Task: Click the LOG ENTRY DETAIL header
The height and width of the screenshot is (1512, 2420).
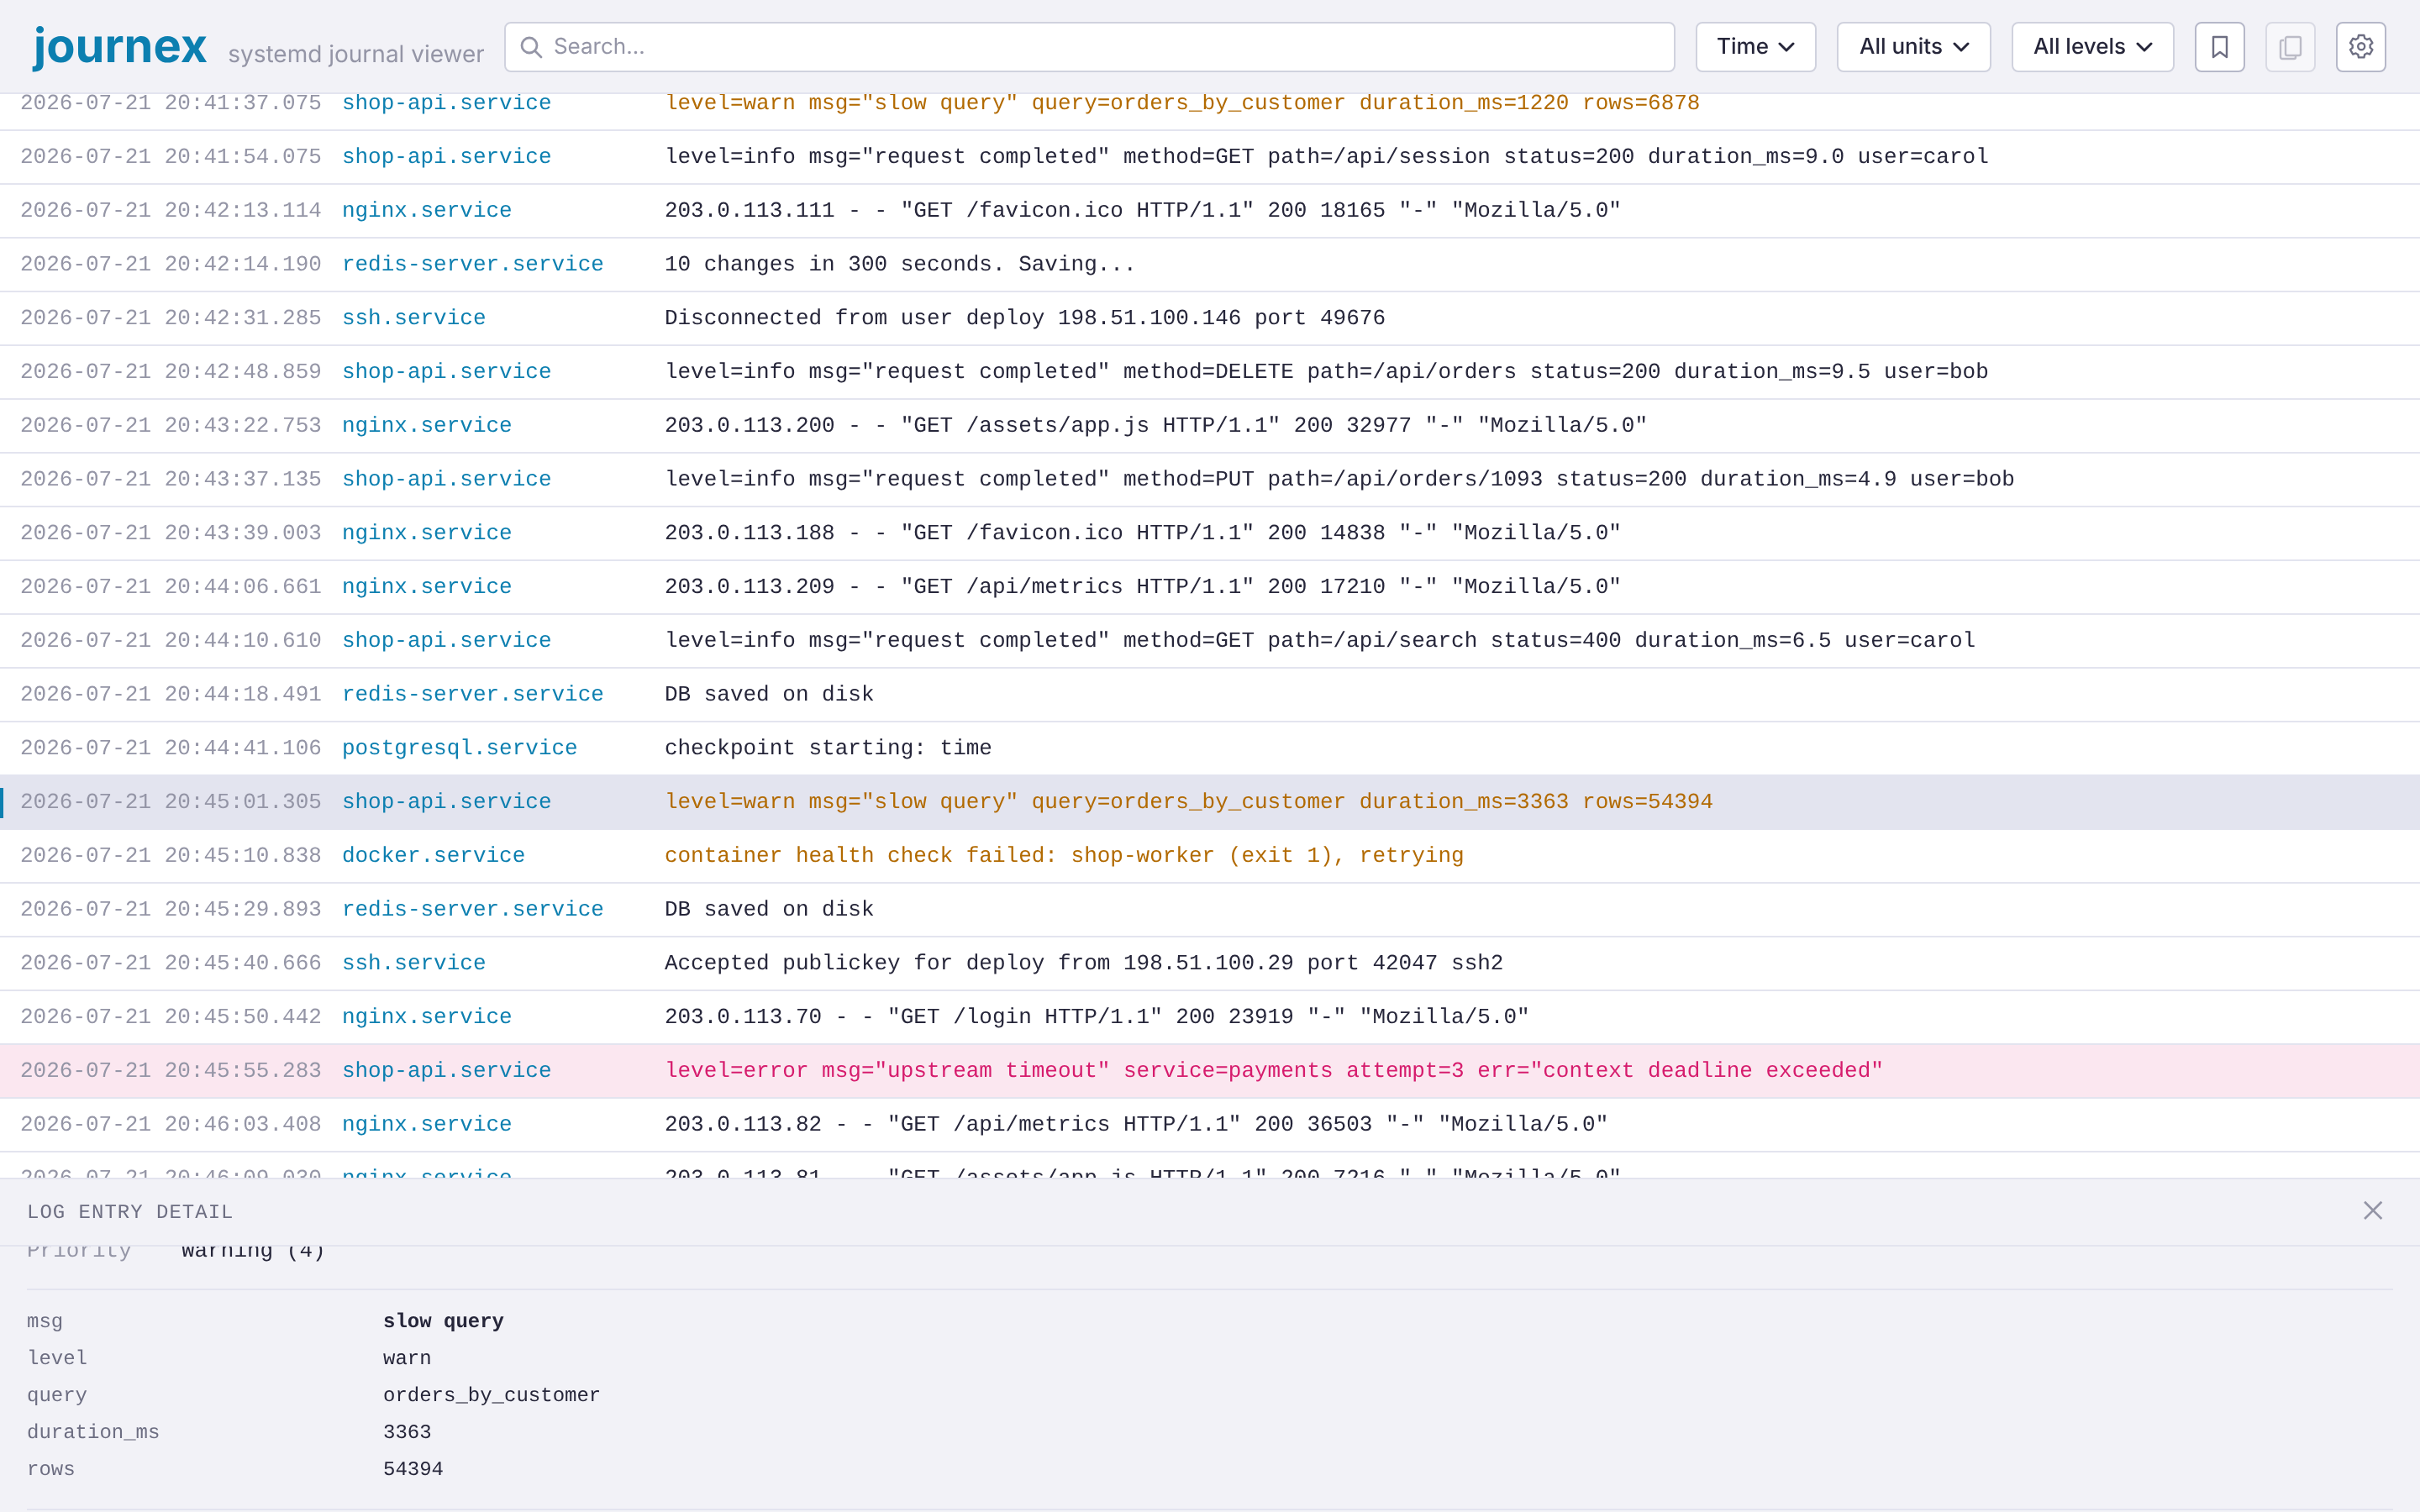Action: tap(130, 1212)
